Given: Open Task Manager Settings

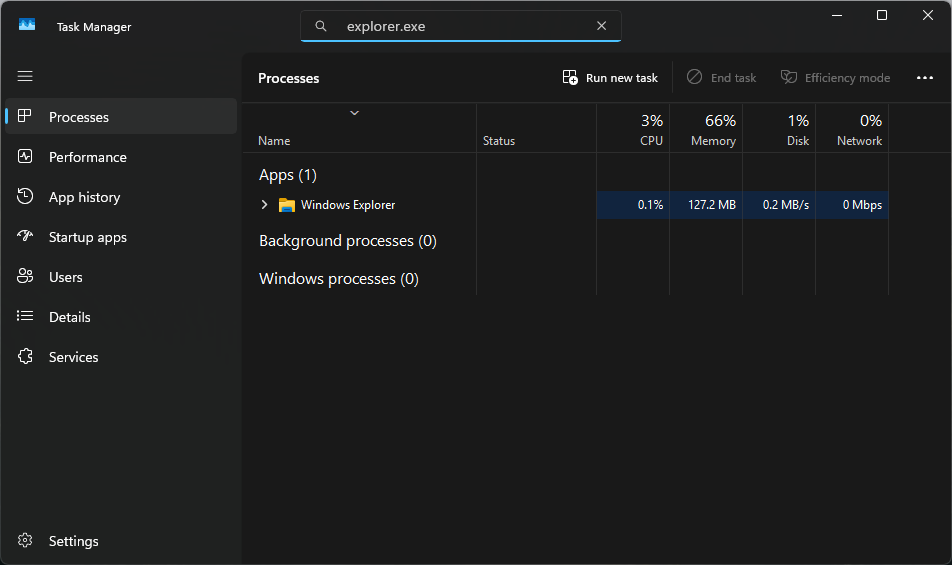Looking at the screenshot, I should [x=73, y=541].
